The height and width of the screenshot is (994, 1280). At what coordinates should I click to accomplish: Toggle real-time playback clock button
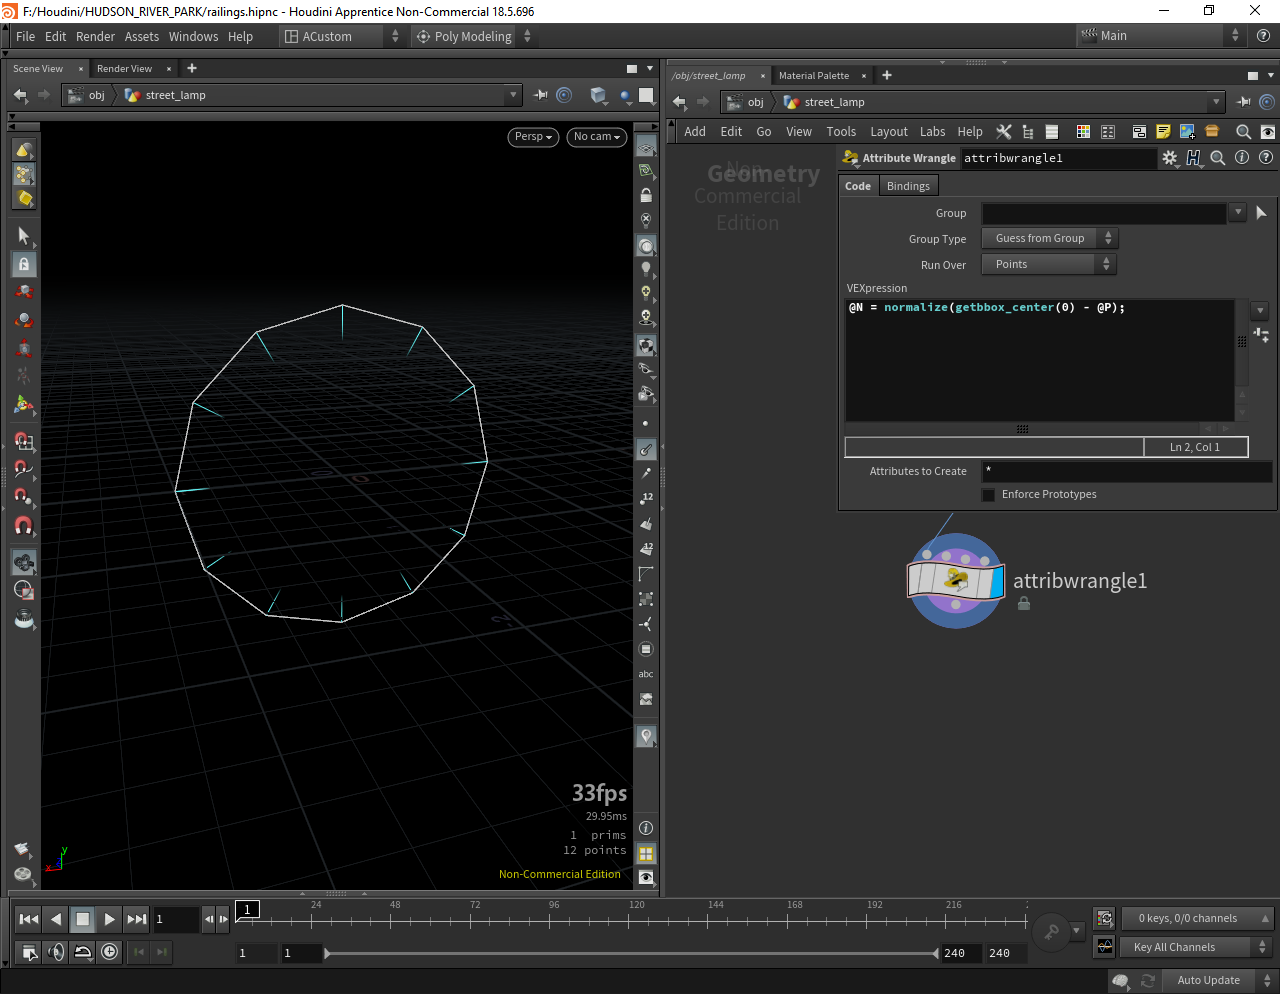point(110,952)
